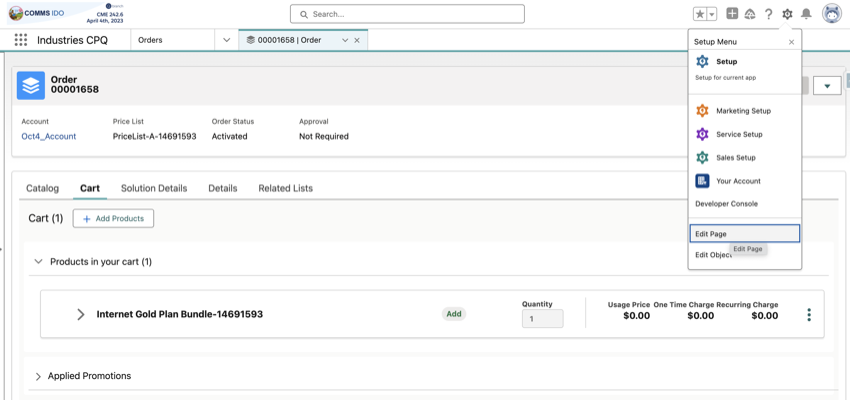
Task: Expand the Internet Gold Plan Bundle row
Action: click(81, 314)
